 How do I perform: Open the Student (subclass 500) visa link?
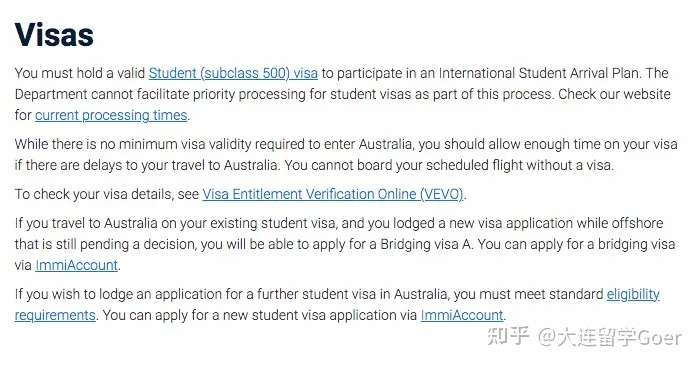(233, 73)
